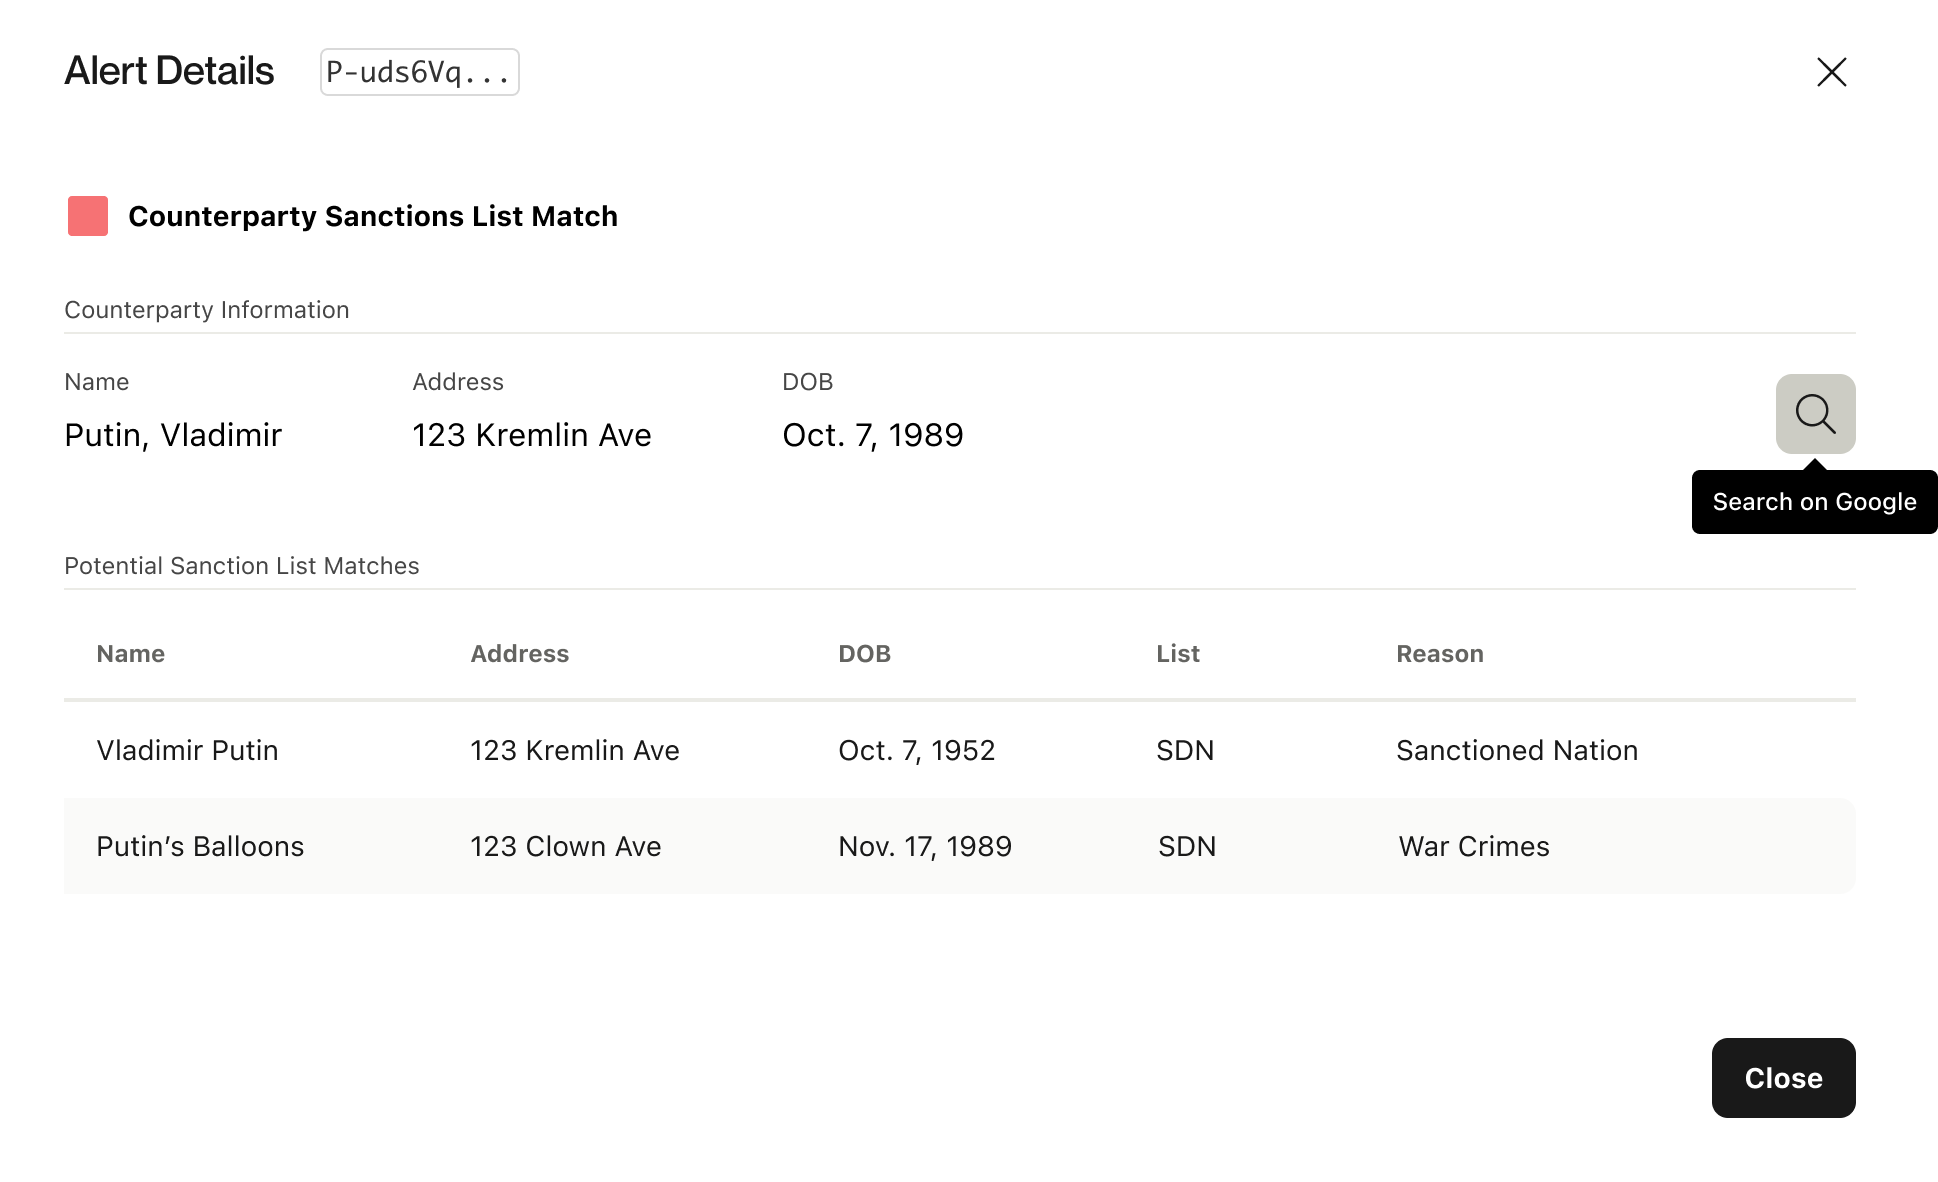Click the Reason column header
1938x1182 pixels.
pos(1439,653)
